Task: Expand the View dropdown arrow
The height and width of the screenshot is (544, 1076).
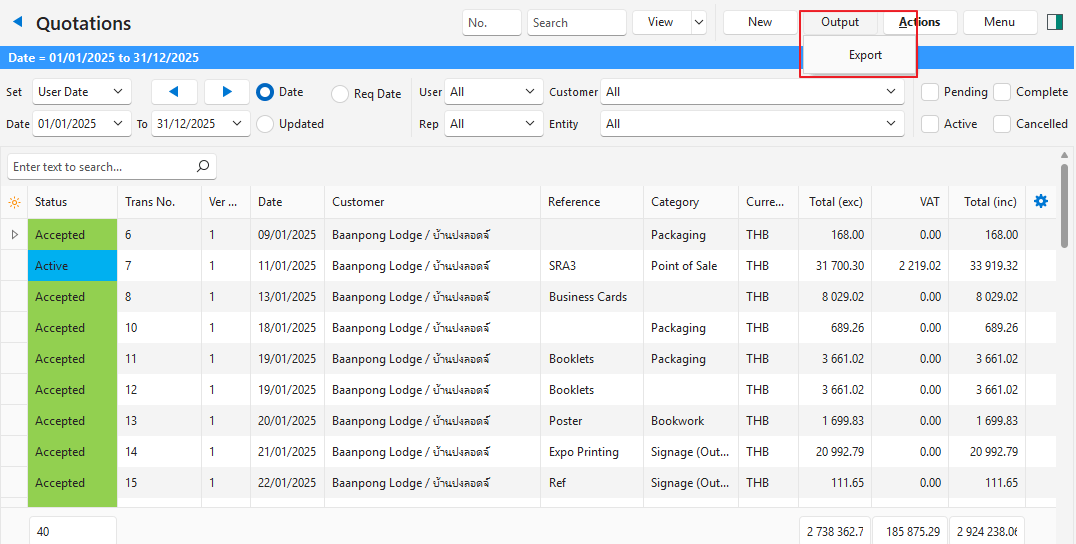Action: (698, 22)
